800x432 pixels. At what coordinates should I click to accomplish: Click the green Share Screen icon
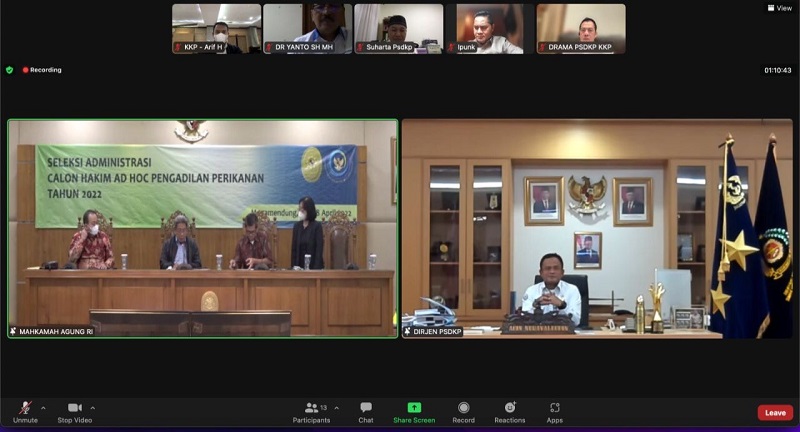pyautogui.click(x=414, y=408)
